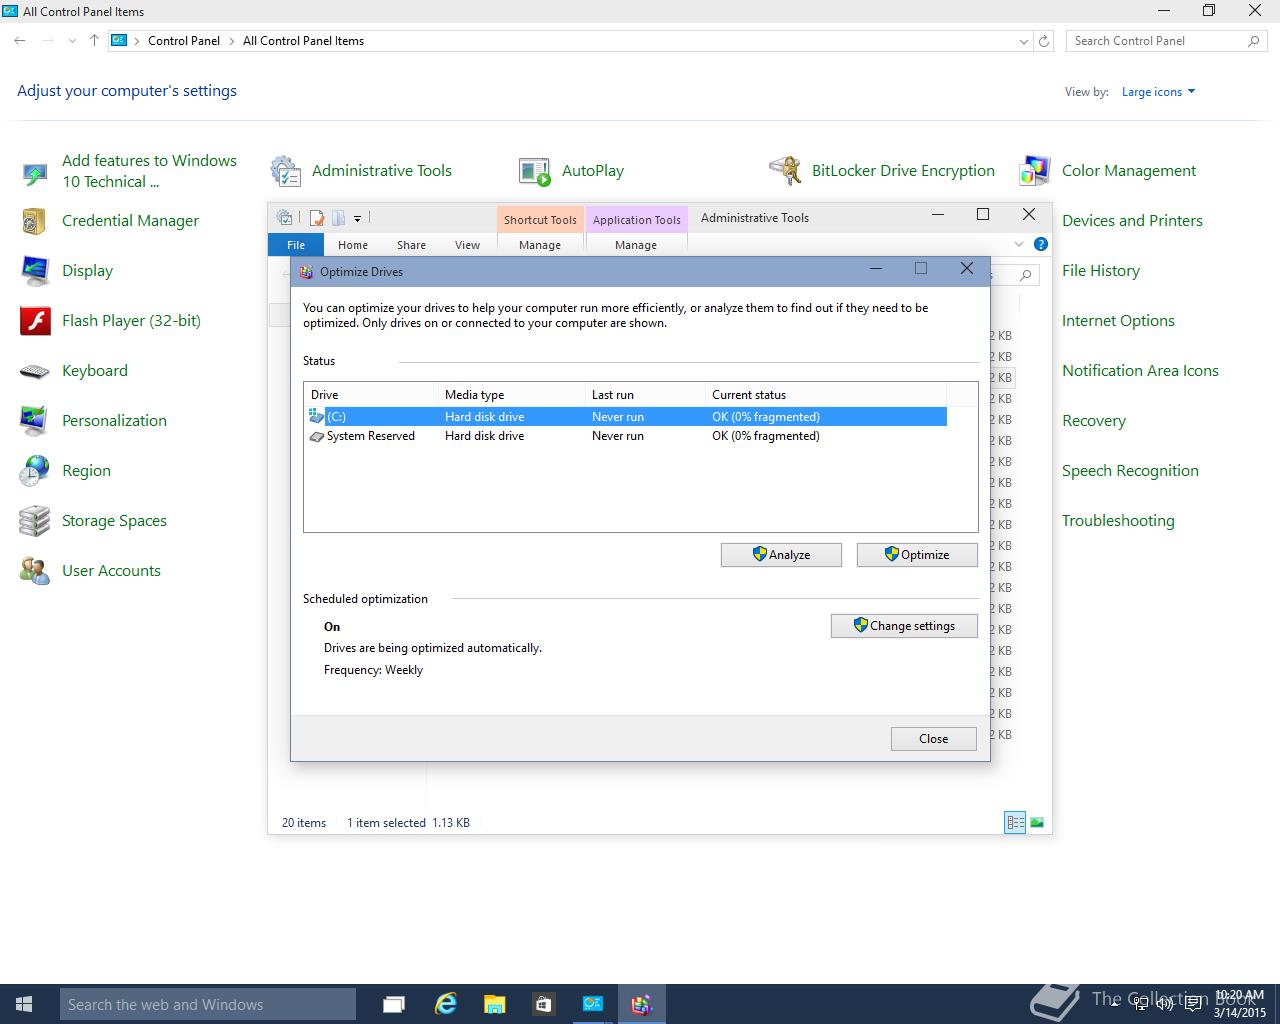The width and height of the screenshot is (1280, 1024).
Task: Switch Administrative Tools to details view icon
Action: [1015, 823]
